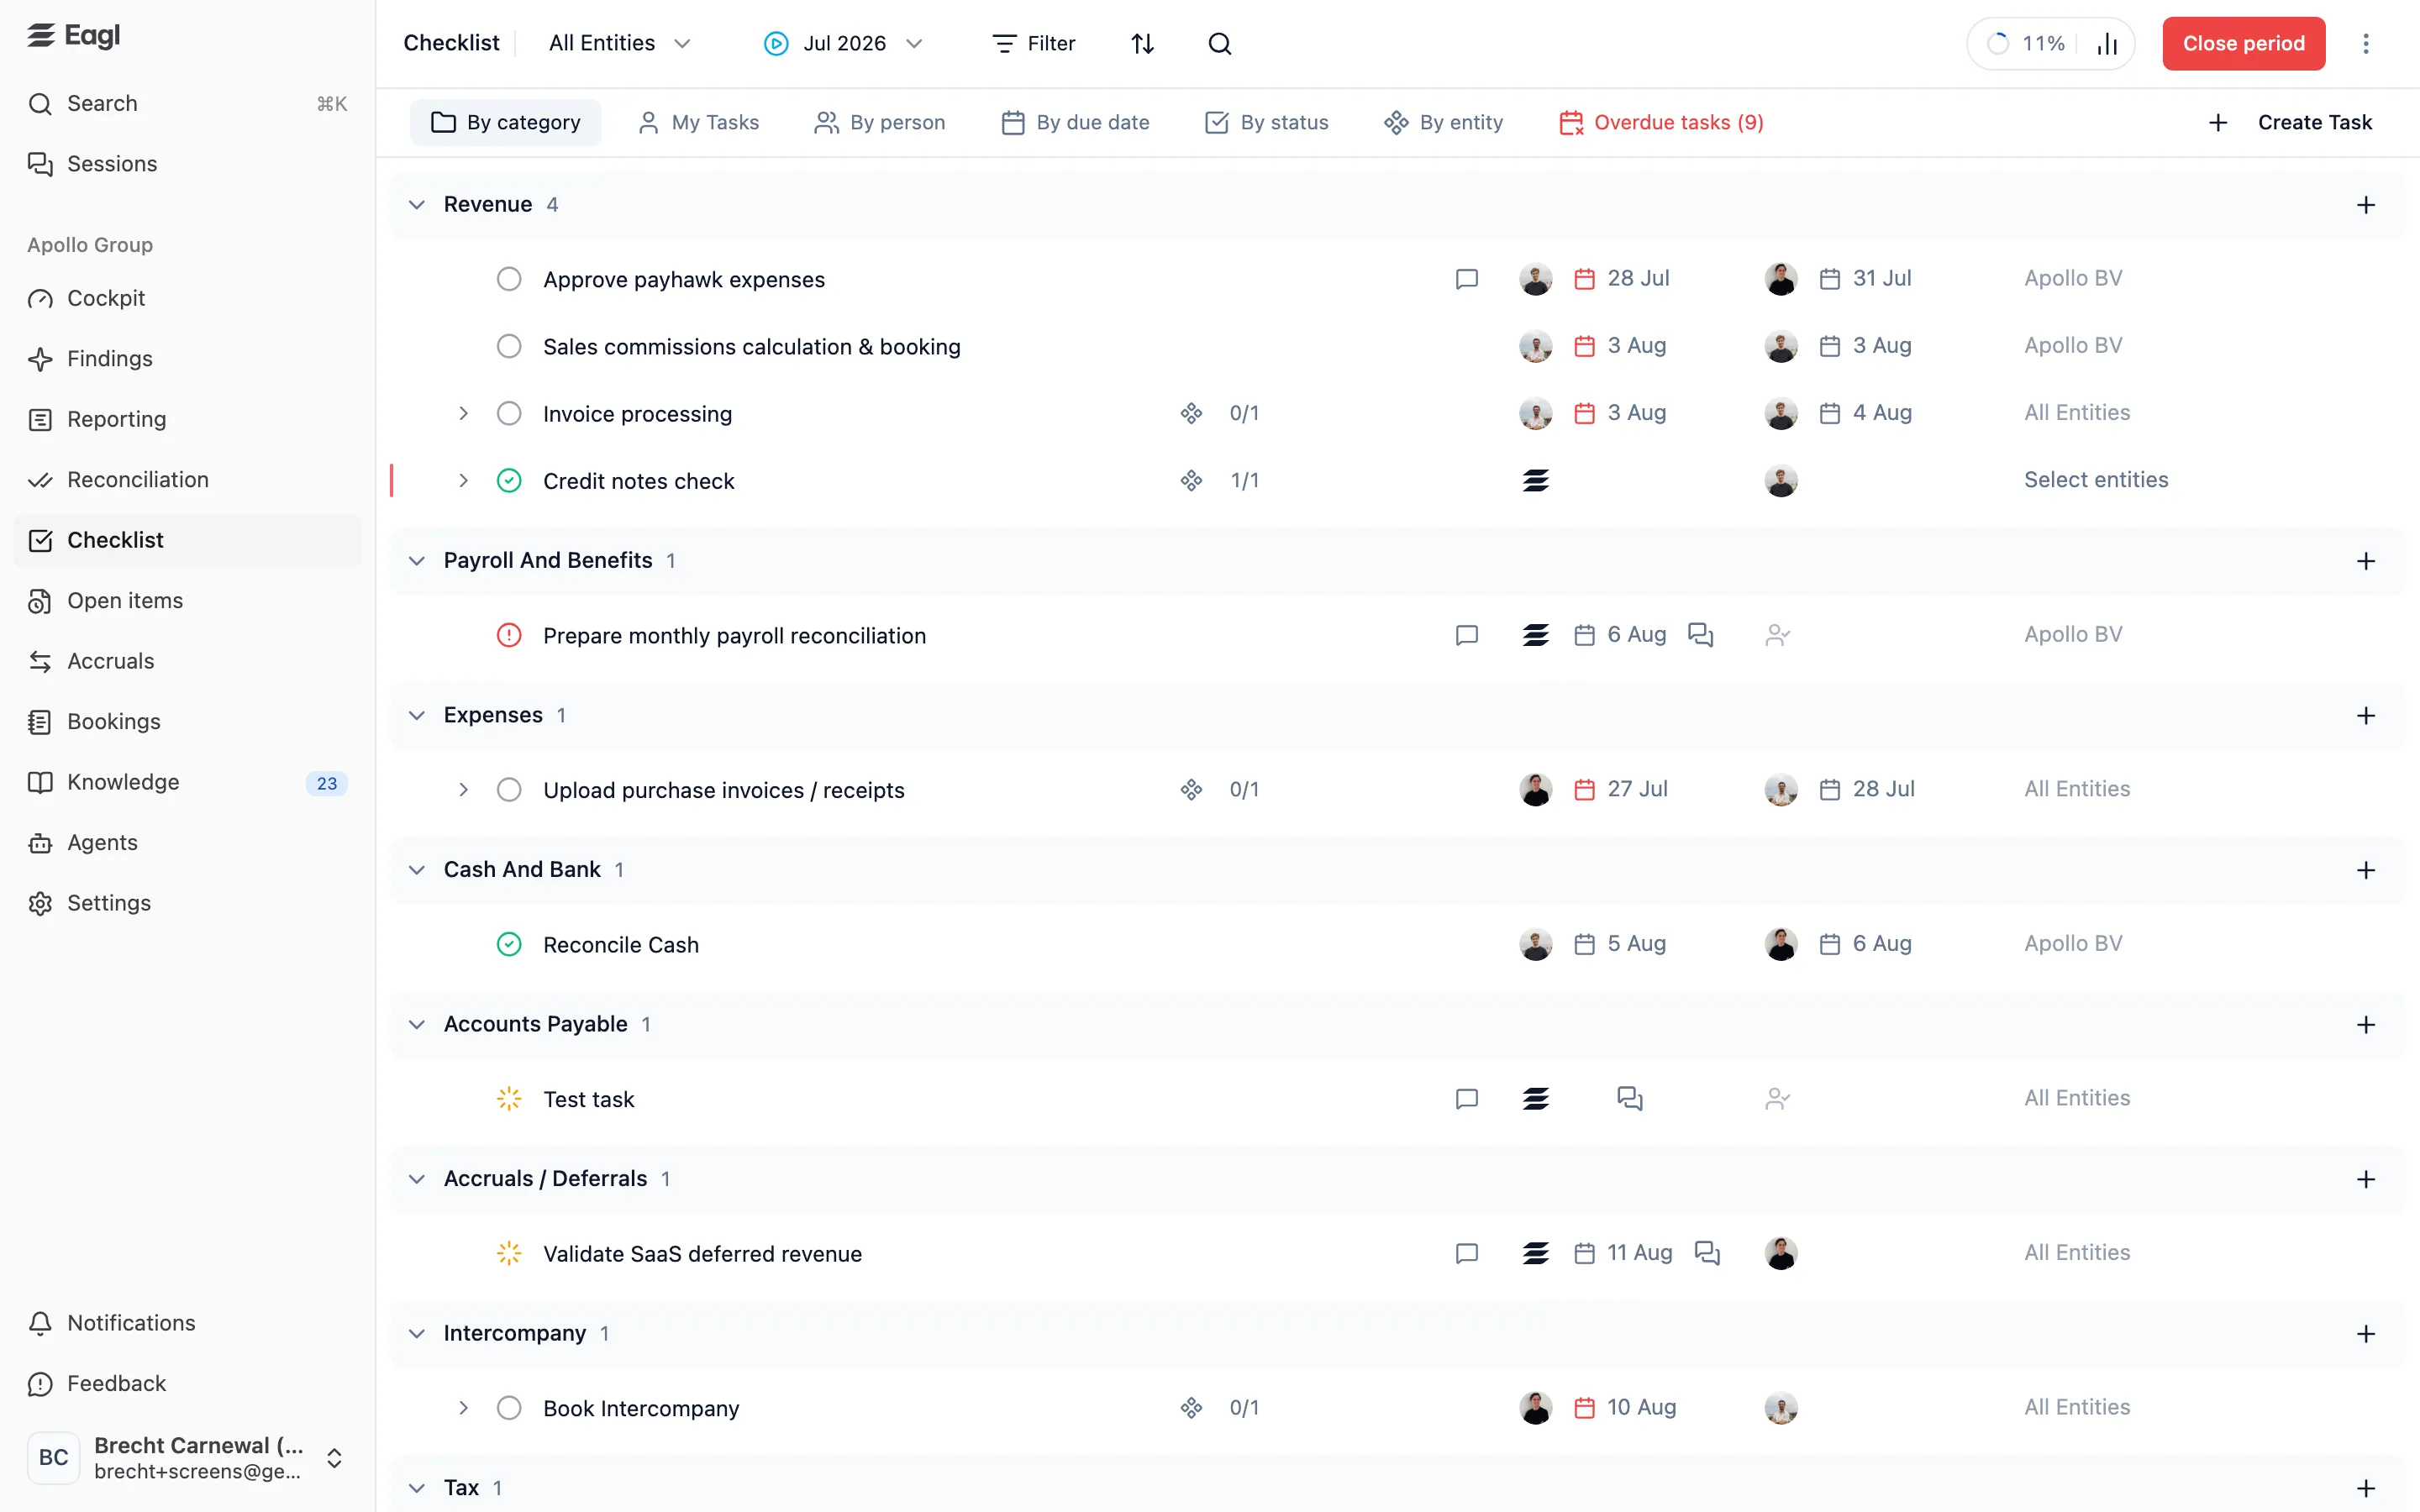Open the Jul 2026 period dropdown
This screenshot has height=1512, width=2420.
point(843,44)
